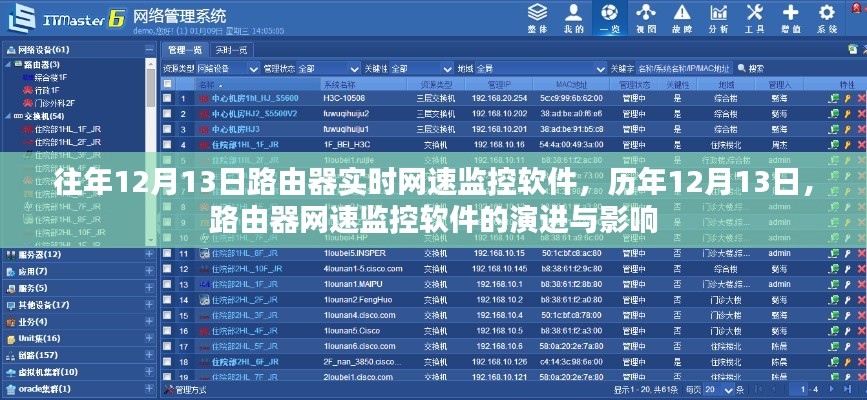Click the 服务器(2) server icon in sidebar
This screenshot has height=400, width=867.
8,256
